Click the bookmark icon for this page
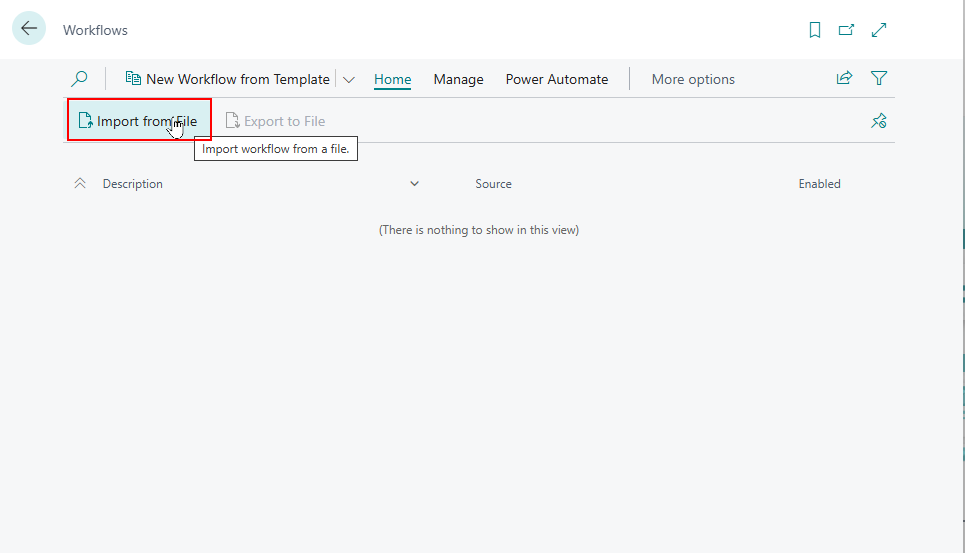This screenshot has width=965, height=553. [815, 30]
